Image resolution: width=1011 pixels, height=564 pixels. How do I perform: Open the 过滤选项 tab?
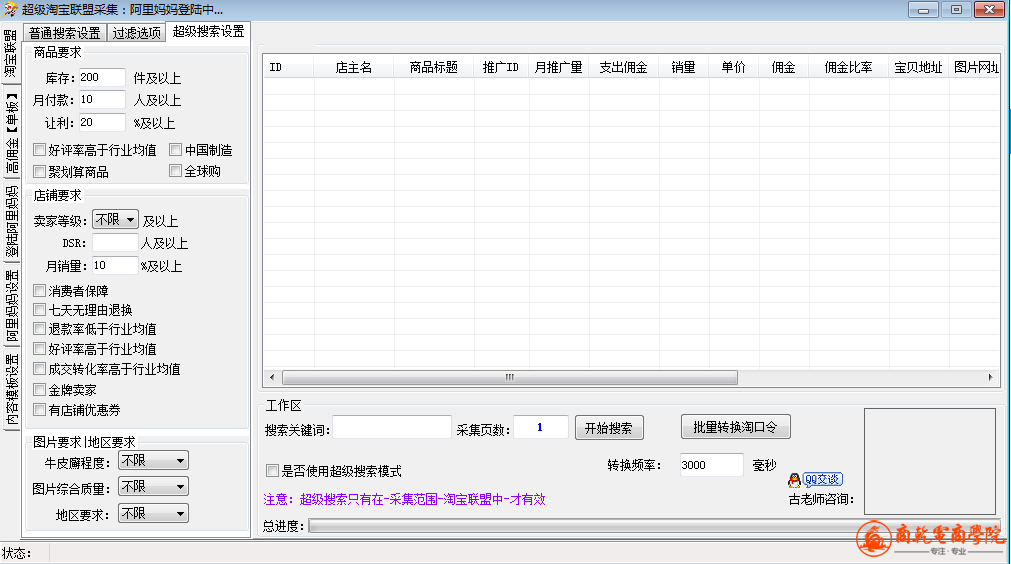(x=136, y=32)
